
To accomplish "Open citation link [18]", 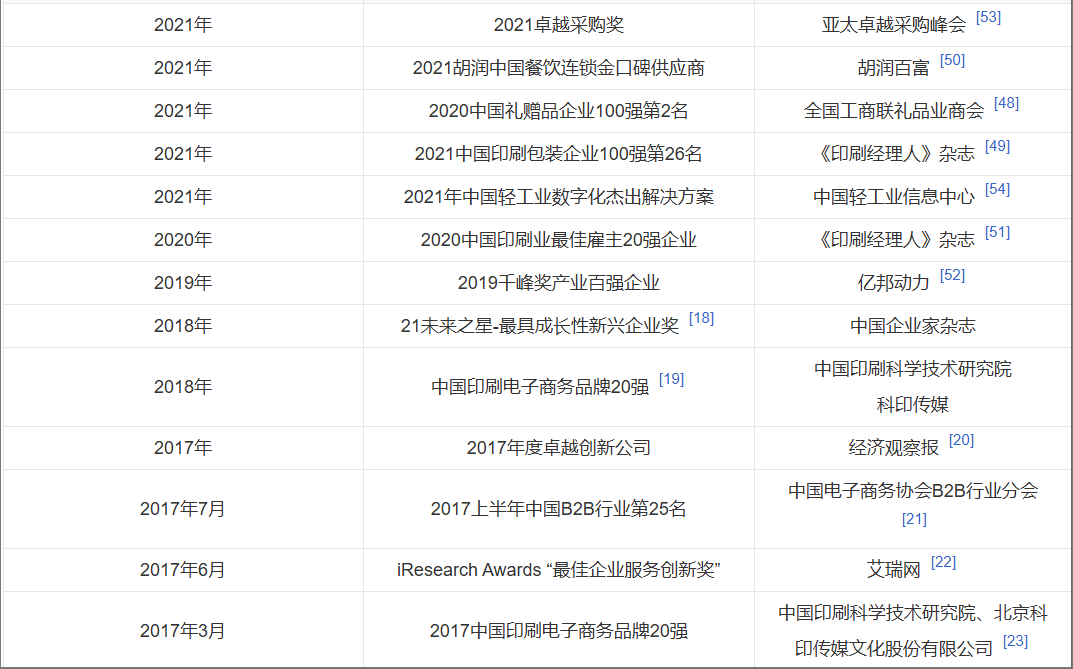I will pyautogui.click(x=701, y=319).
